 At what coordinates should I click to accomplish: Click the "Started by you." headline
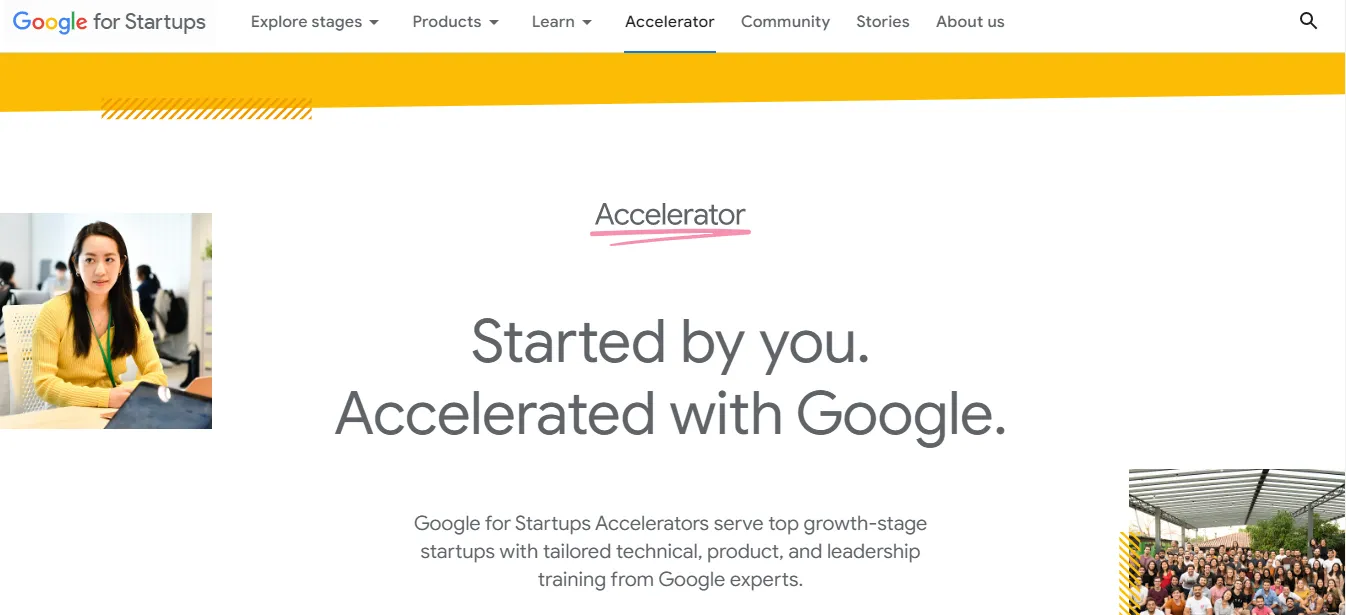(670, 341)
